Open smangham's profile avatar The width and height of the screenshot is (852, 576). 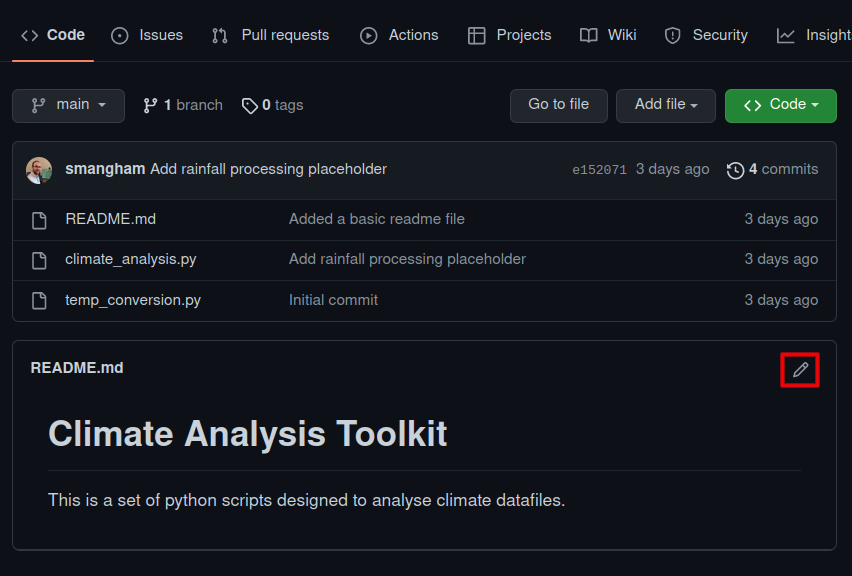click(x=38, y=169)
